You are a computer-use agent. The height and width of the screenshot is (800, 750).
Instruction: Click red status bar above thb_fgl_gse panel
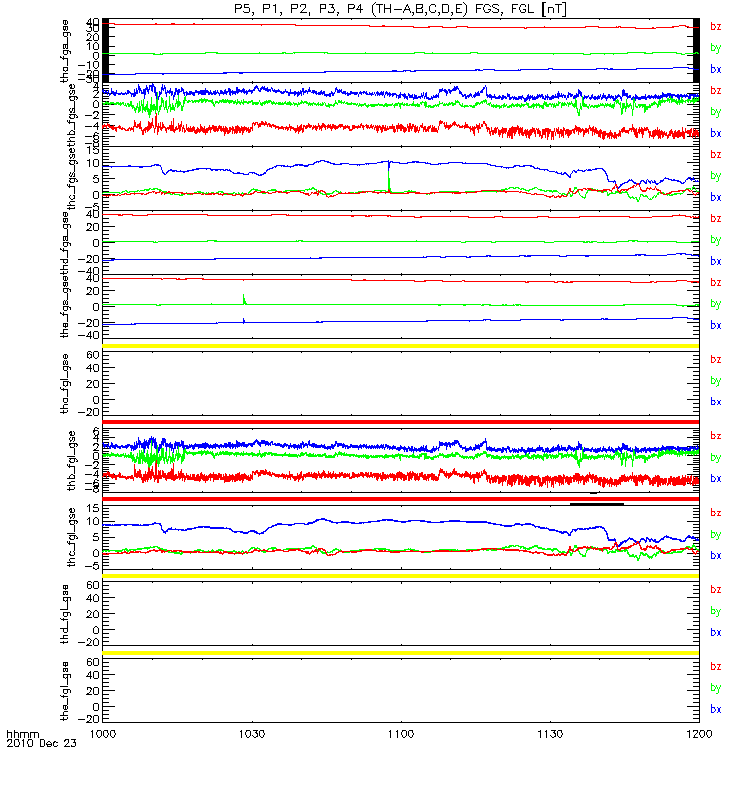(401, 422)
